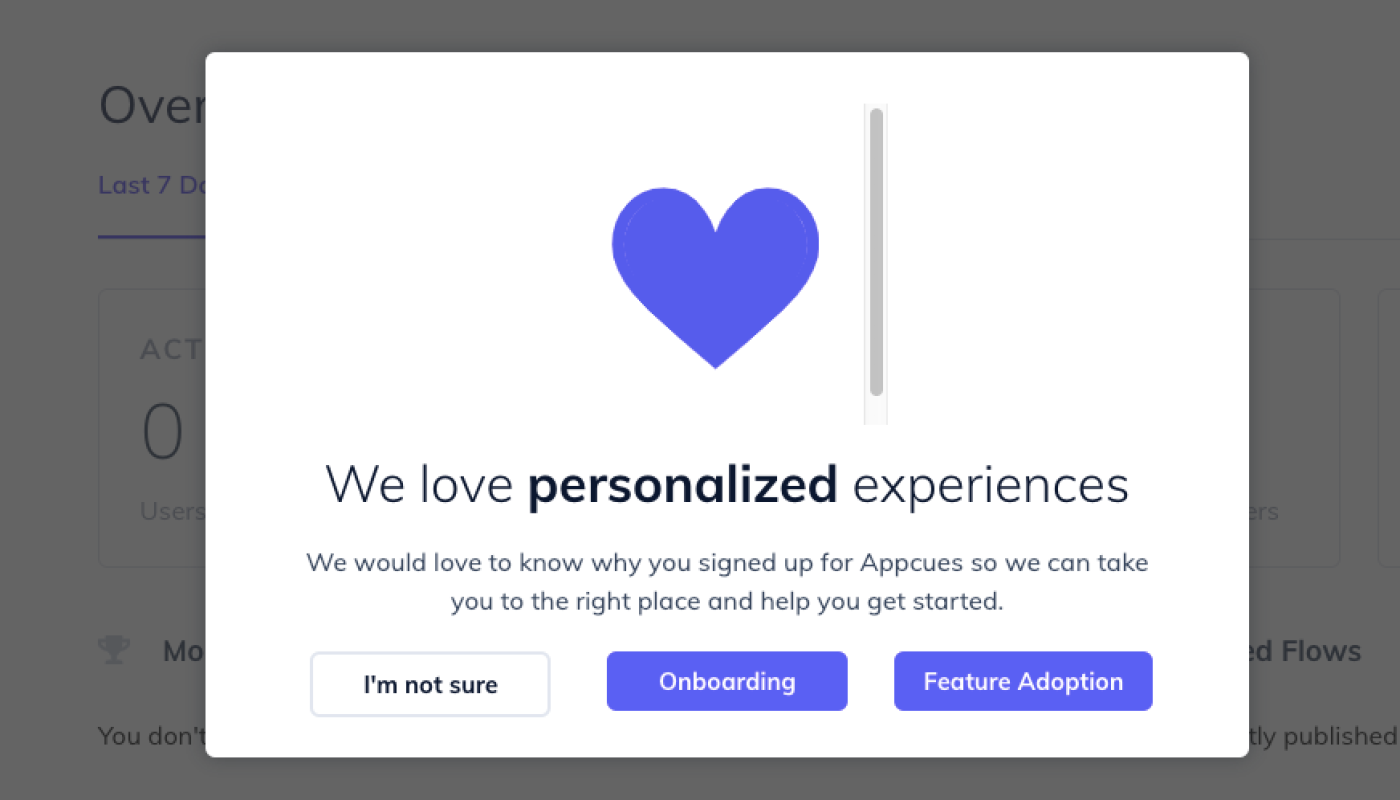Click the purple heart icon
Viewport: 1400px width, 800px height.
coord(715,270)
